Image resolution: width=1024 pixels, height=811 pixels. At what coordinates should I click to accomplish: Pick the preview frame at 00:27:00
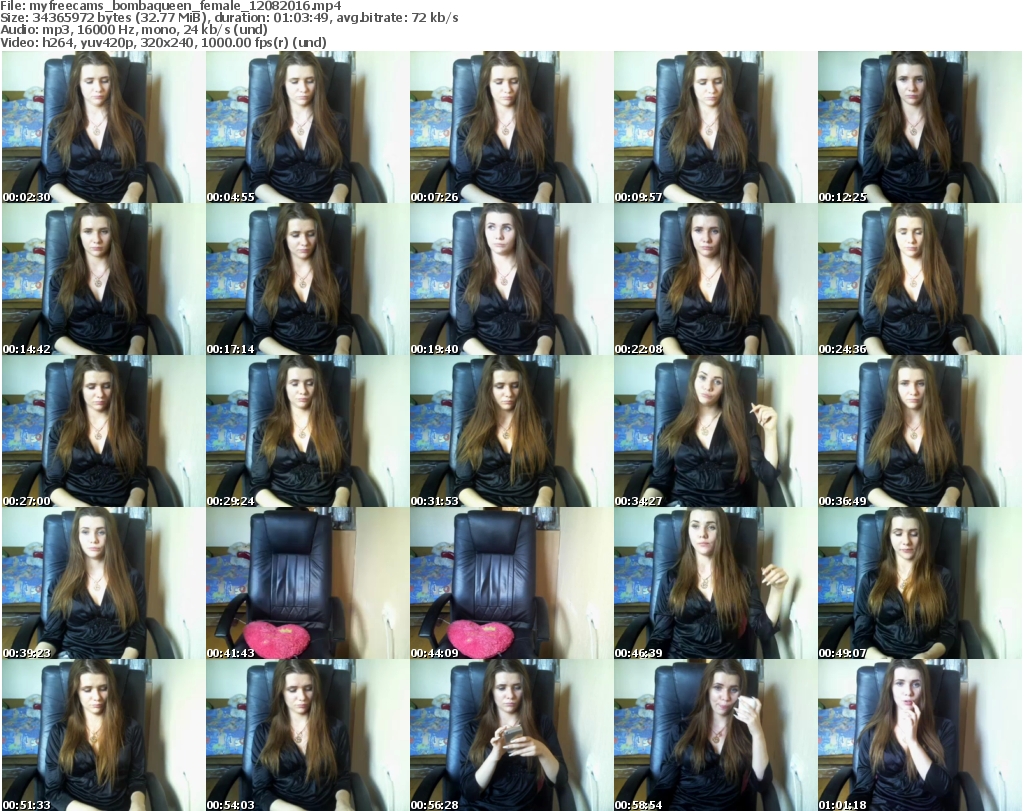[x=103, y=431]
